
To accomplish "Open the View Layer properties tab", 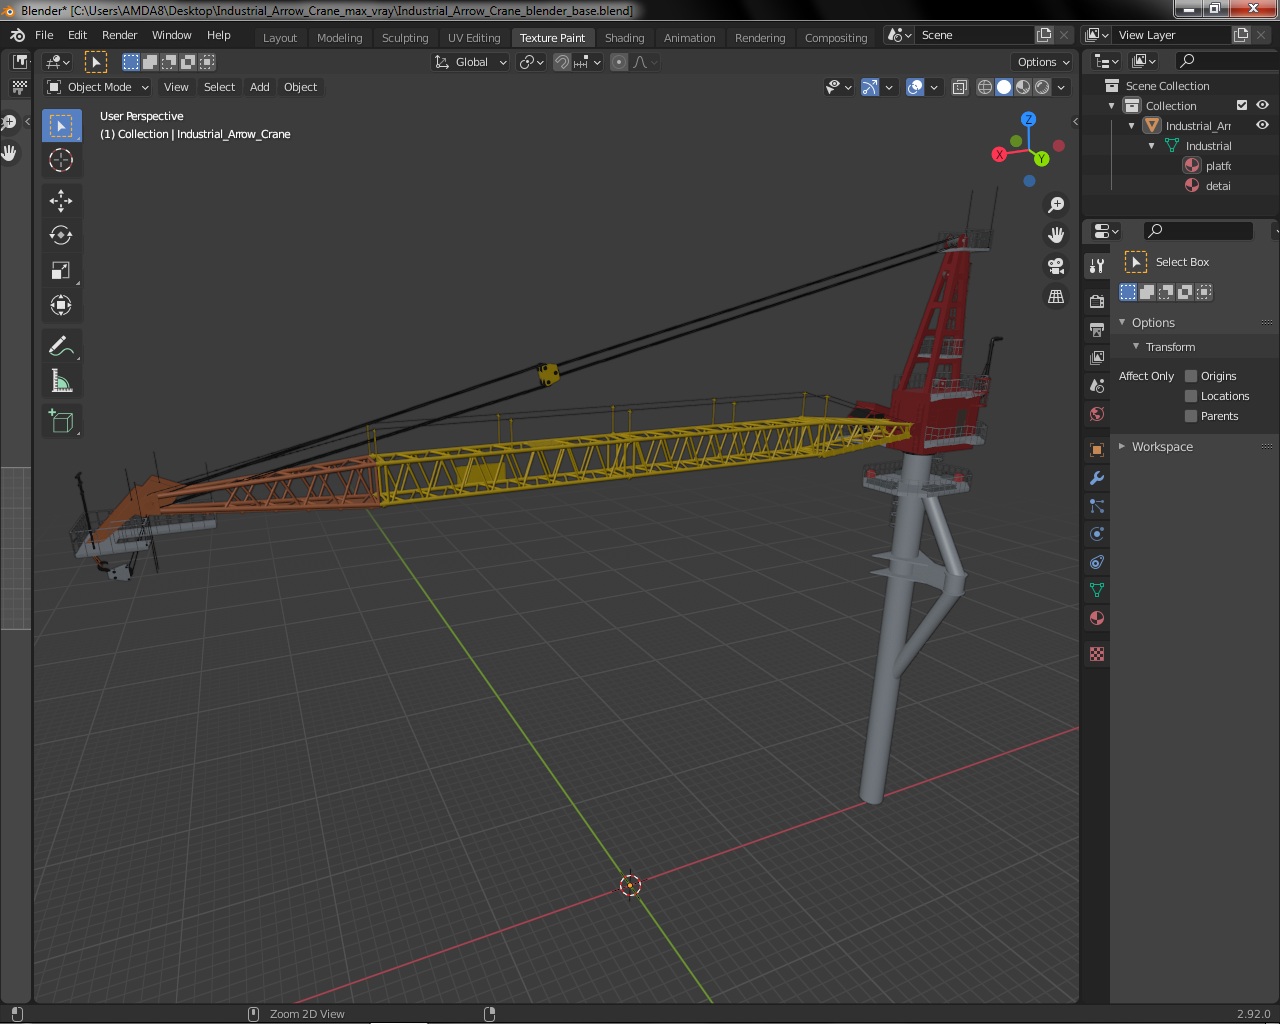I will 1097,357.
